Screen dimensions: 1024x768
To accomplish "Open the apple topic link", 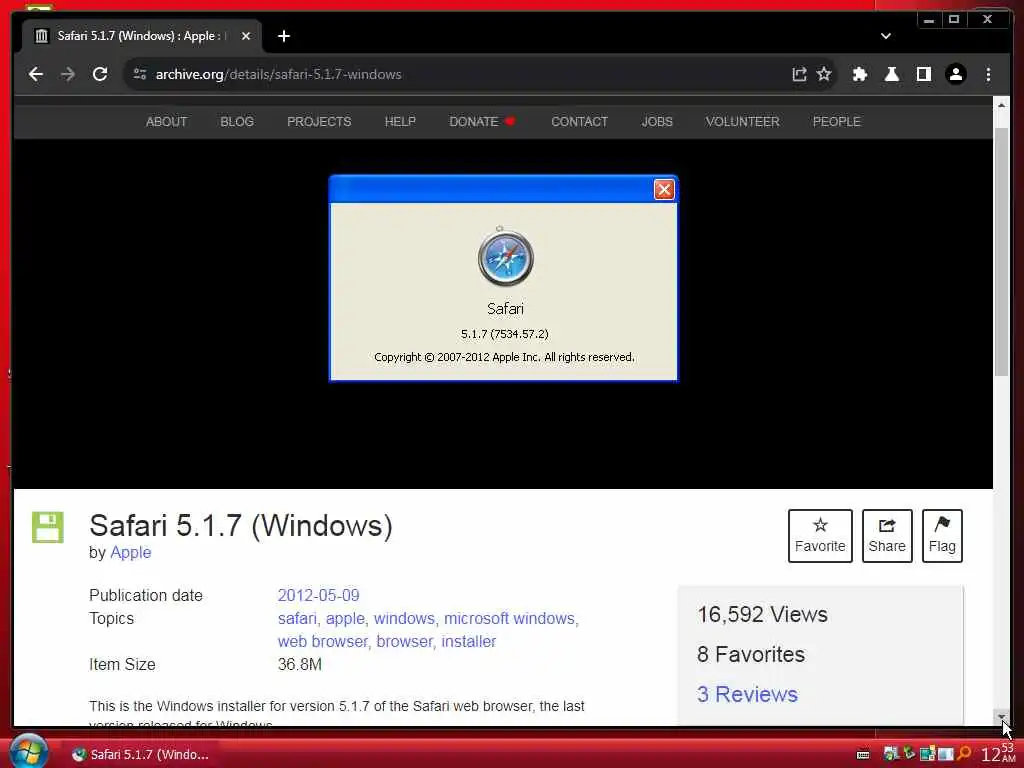I will 345,618.
